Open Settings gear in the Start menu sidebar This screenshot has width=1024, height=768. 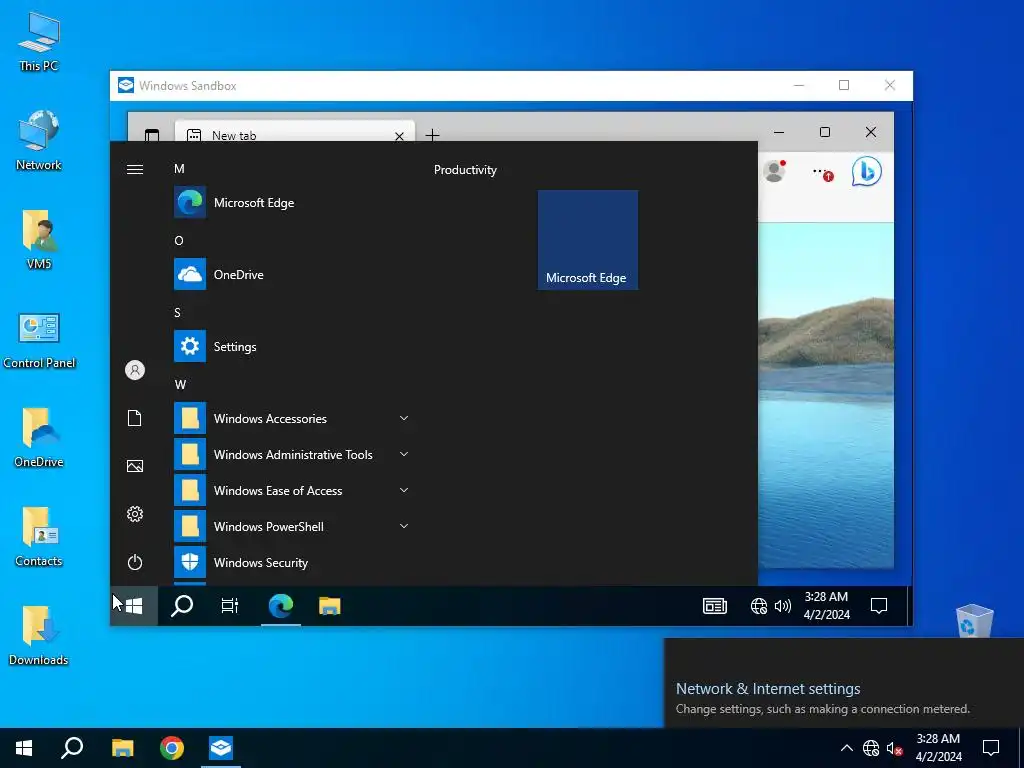tap(135, 514)
